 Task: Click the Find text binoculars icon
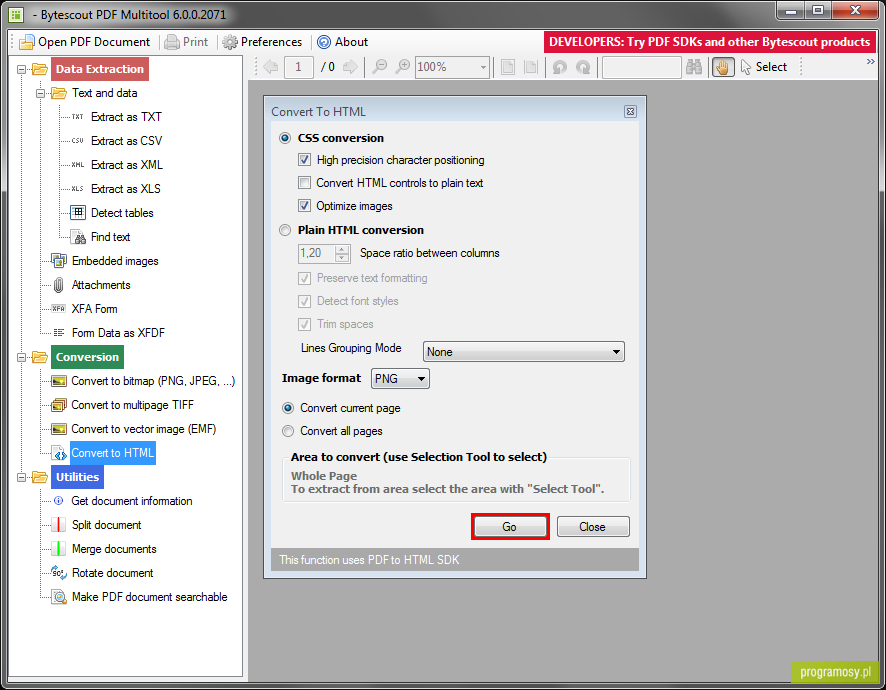coord(78,237)
